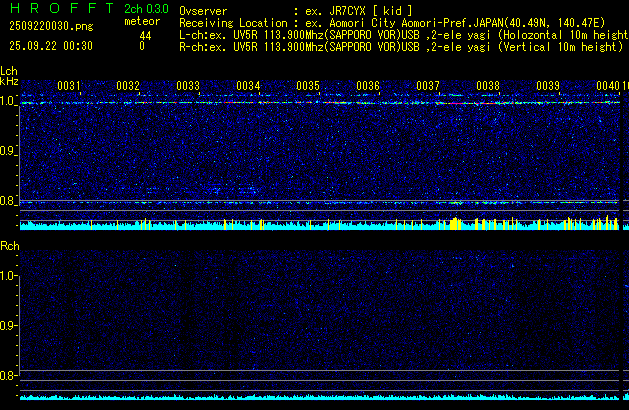629x410 pixels.
Task: Click the HROFFT title text
Action: 55,10
